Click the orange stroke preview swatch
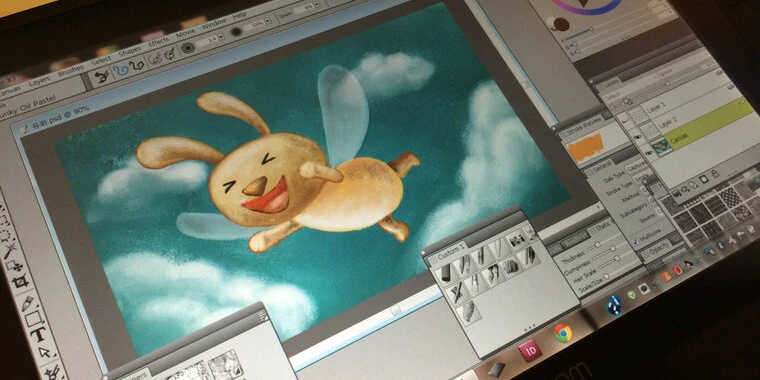This screenshot has width=760, height=380. [586, 147]
